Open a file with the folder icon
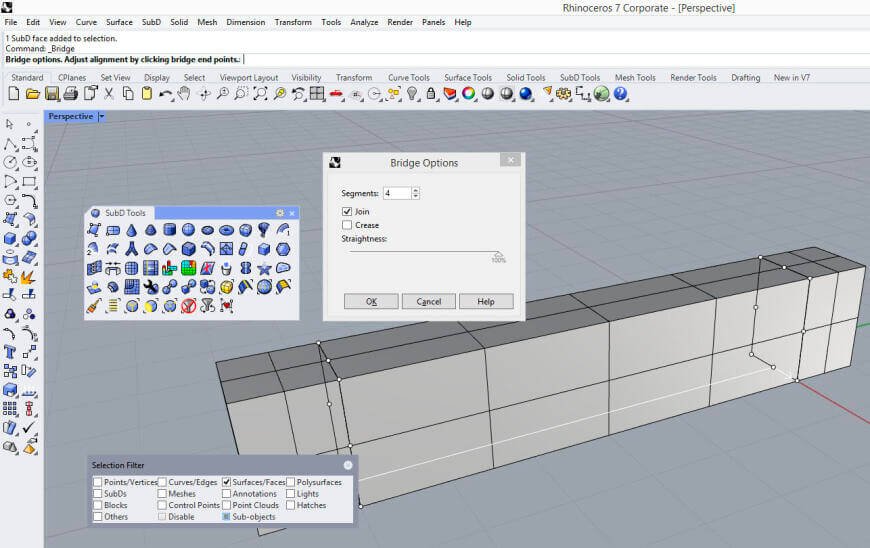 33,94
